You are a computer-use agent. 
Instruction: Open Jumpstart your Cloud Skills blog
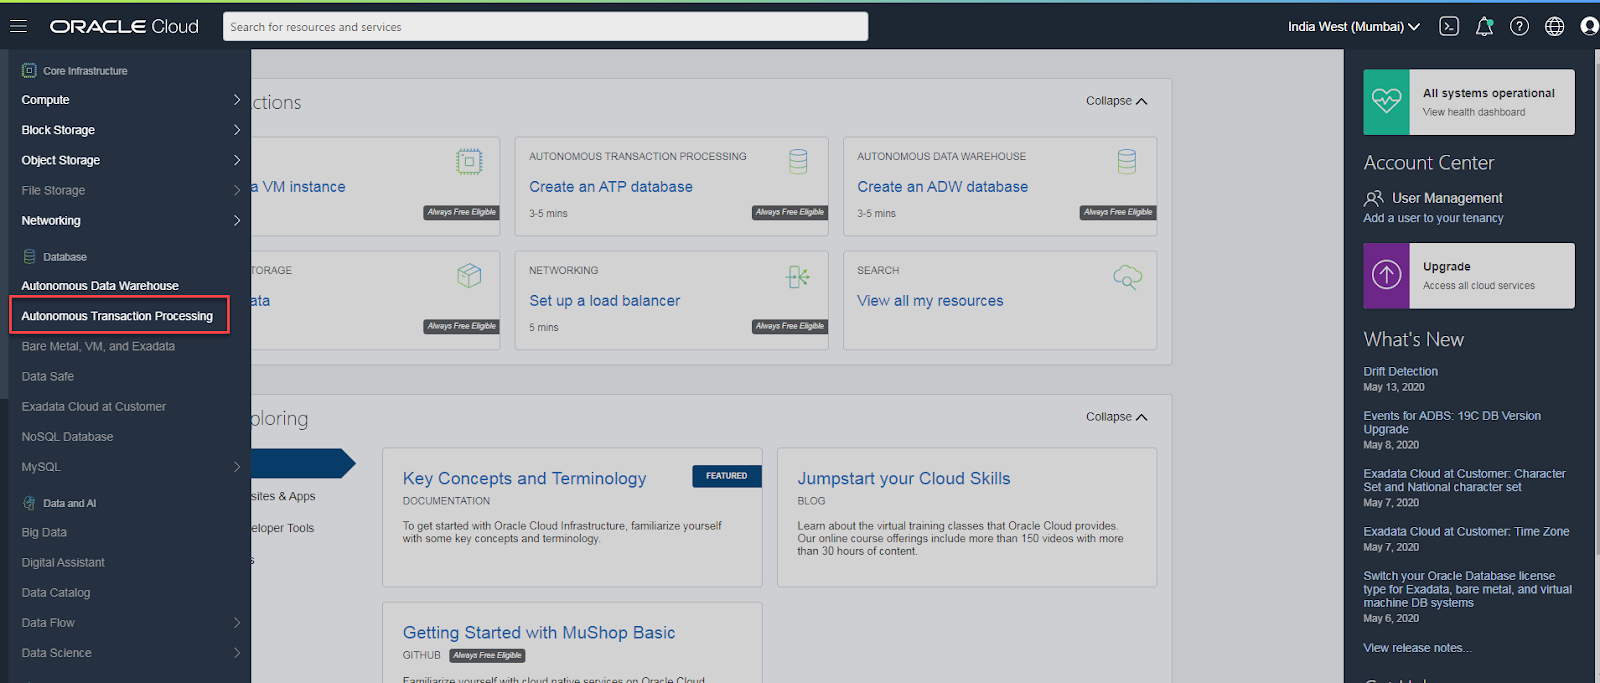coord(904,479)
